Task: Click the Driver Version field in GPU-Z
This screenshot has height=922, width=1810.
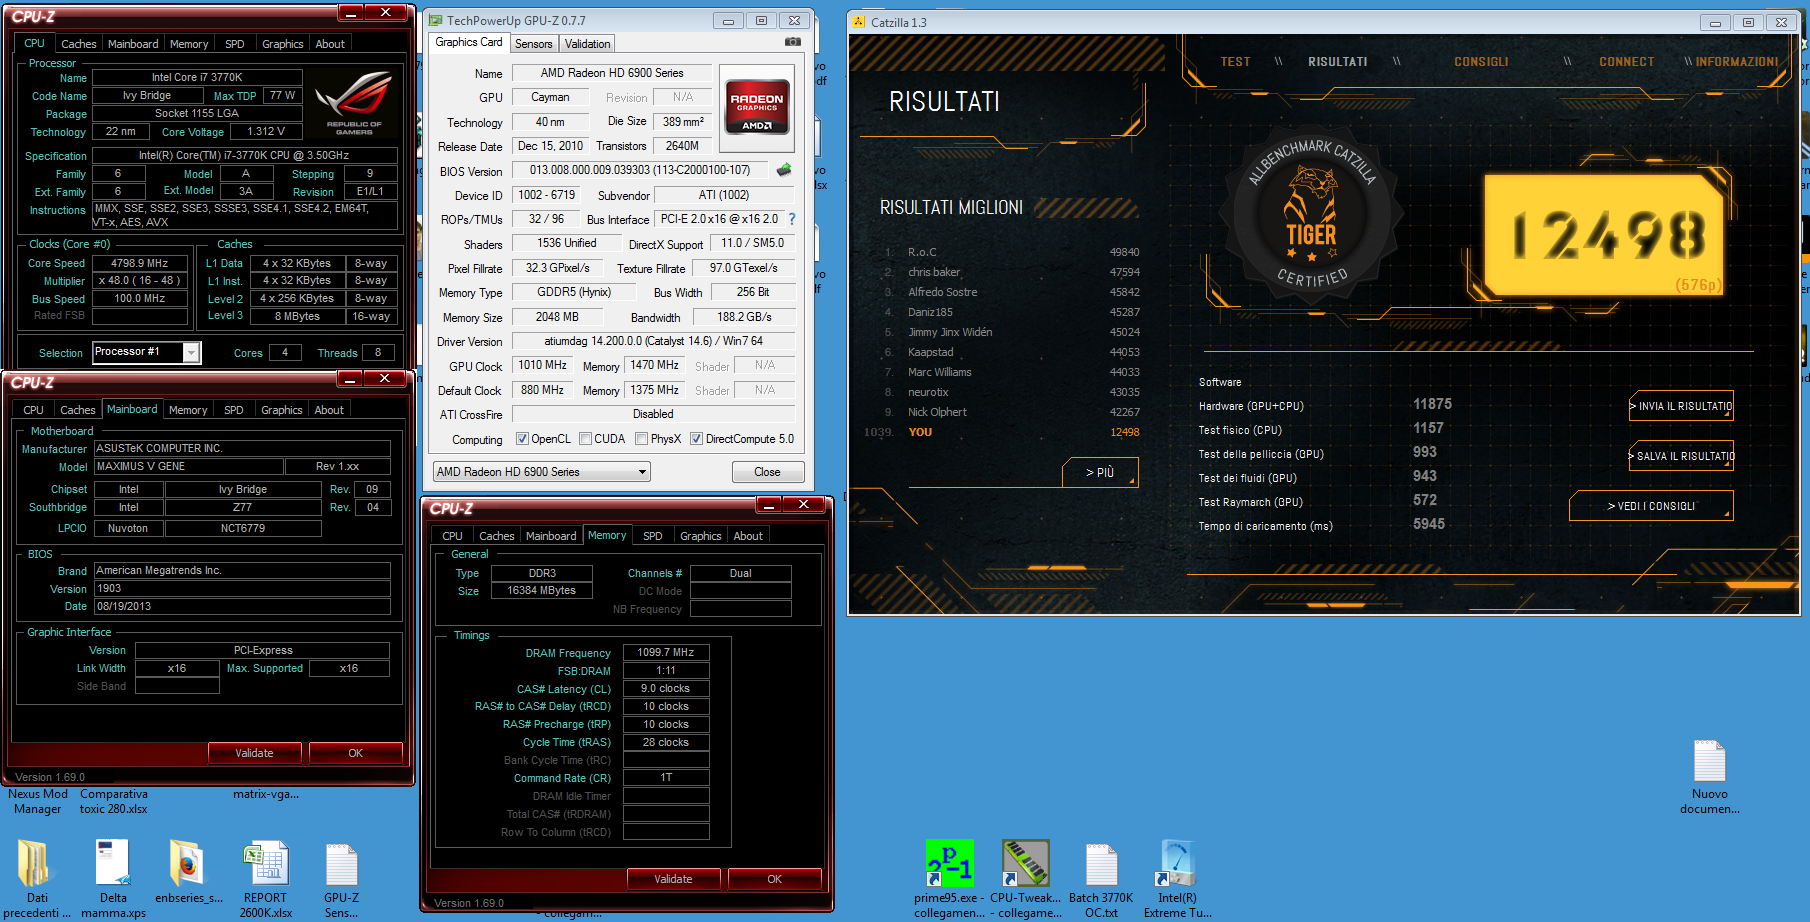Action: point(654,341)
